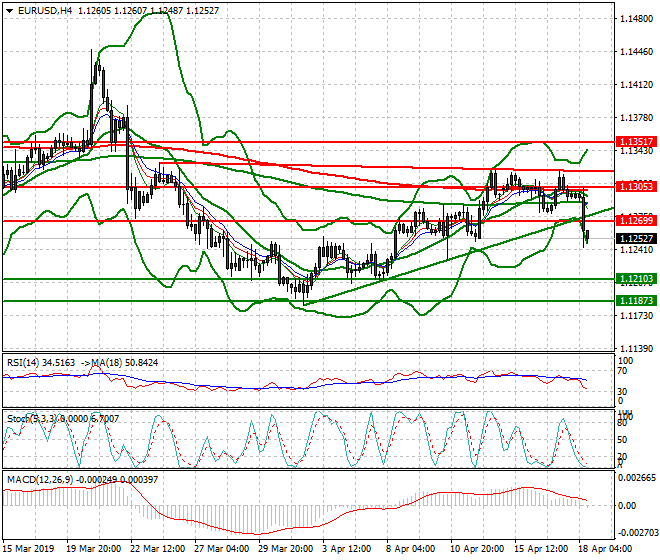Click the 27 Mar 04:00 time axis label
Viewport: 660px width, 560px height.
pyautogui.click(x=222, y=549)
